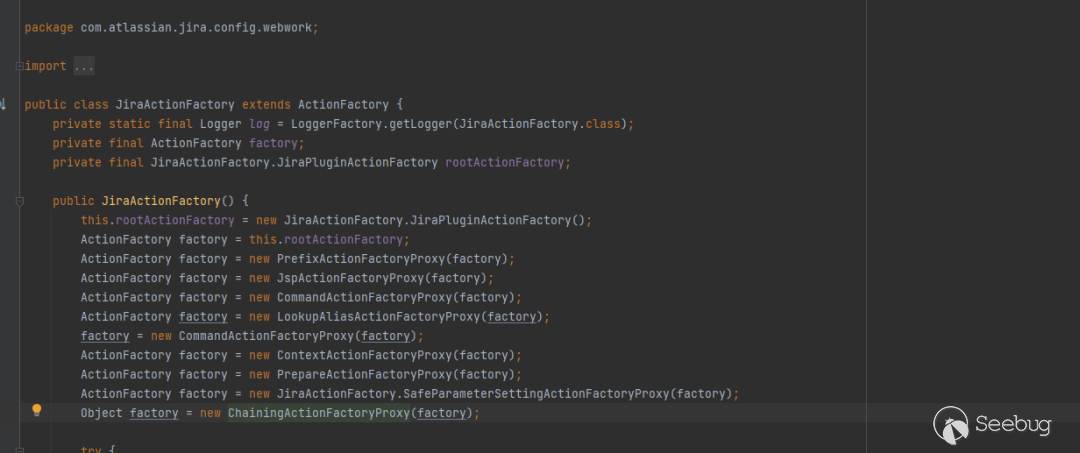
Task: Click 'LookupAliasActionFactoryProxy' constructor call
Action: 378,317
